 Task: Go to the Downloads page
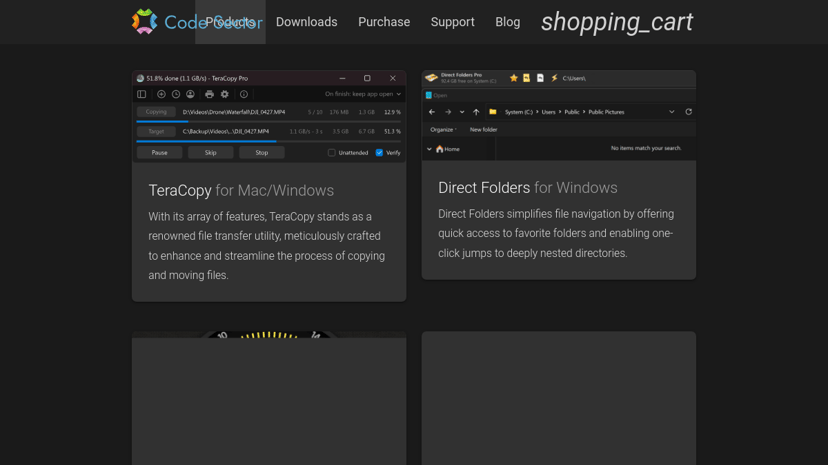pos(306,22)
